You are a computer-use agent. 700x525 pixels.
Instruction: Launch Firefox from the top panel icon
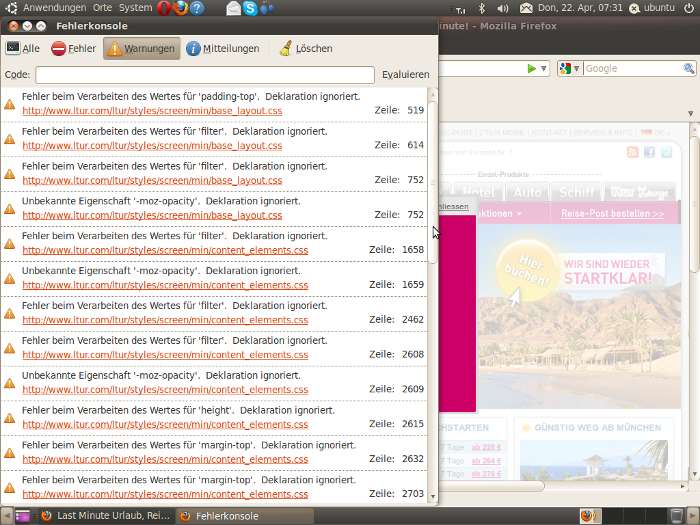click(180, 8)
